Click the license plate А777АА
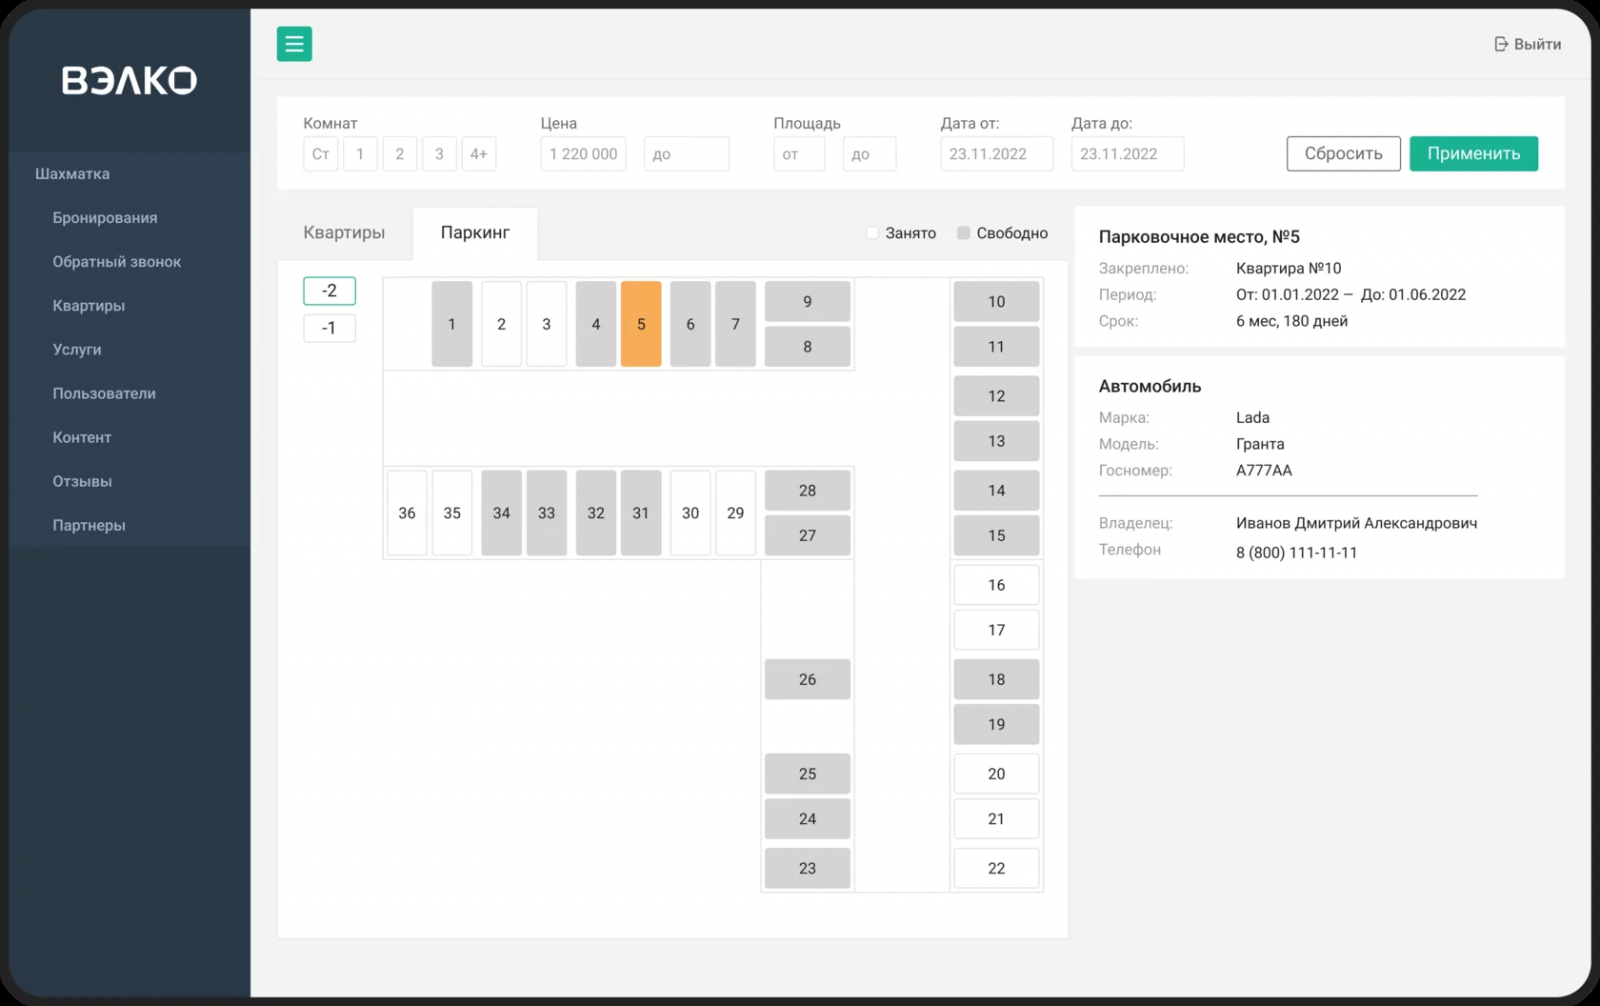 click(1264, 470)
